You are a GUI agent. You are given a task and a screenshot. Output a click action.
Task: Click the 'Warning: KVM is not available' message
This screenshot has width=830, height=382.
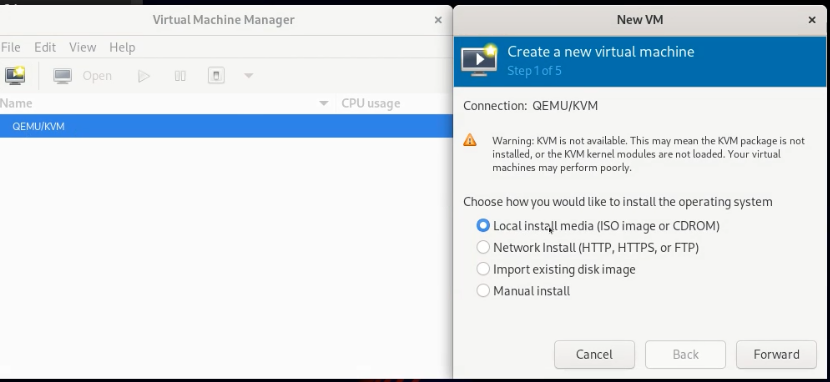click(648, 154)
